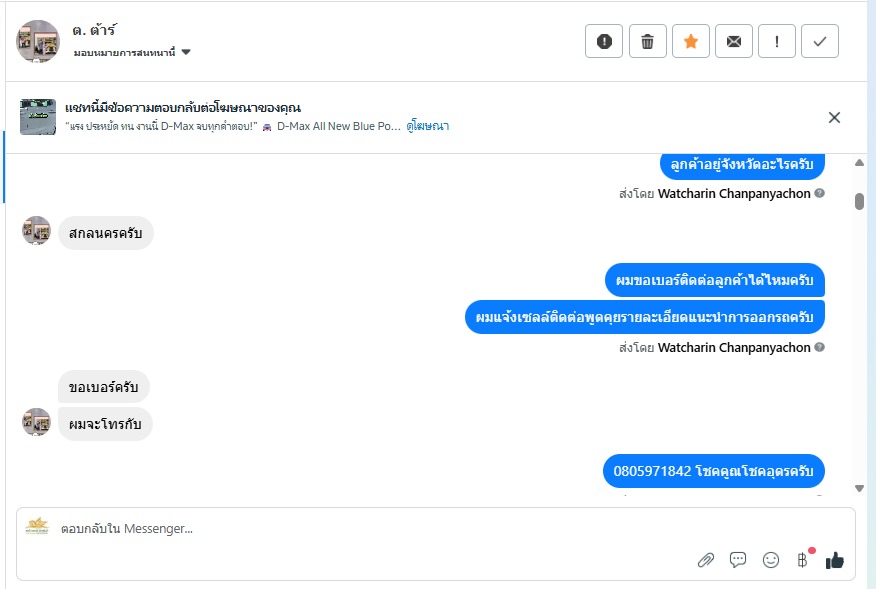The image size is (876, 589).
Task: Mark conversation unread with envelope icon
Action: [x=733, y=41]
